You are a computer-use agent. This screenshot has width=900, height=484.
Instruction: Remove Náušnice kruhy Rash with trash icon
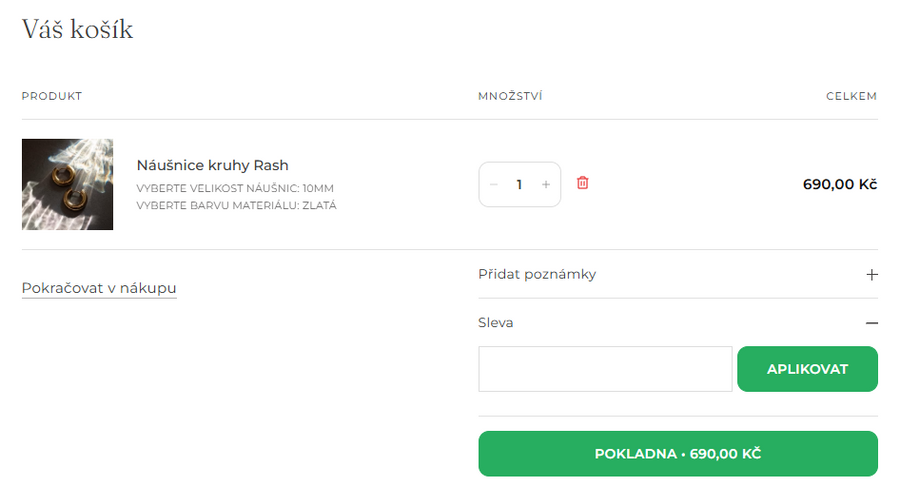click(x=583, y=183)
